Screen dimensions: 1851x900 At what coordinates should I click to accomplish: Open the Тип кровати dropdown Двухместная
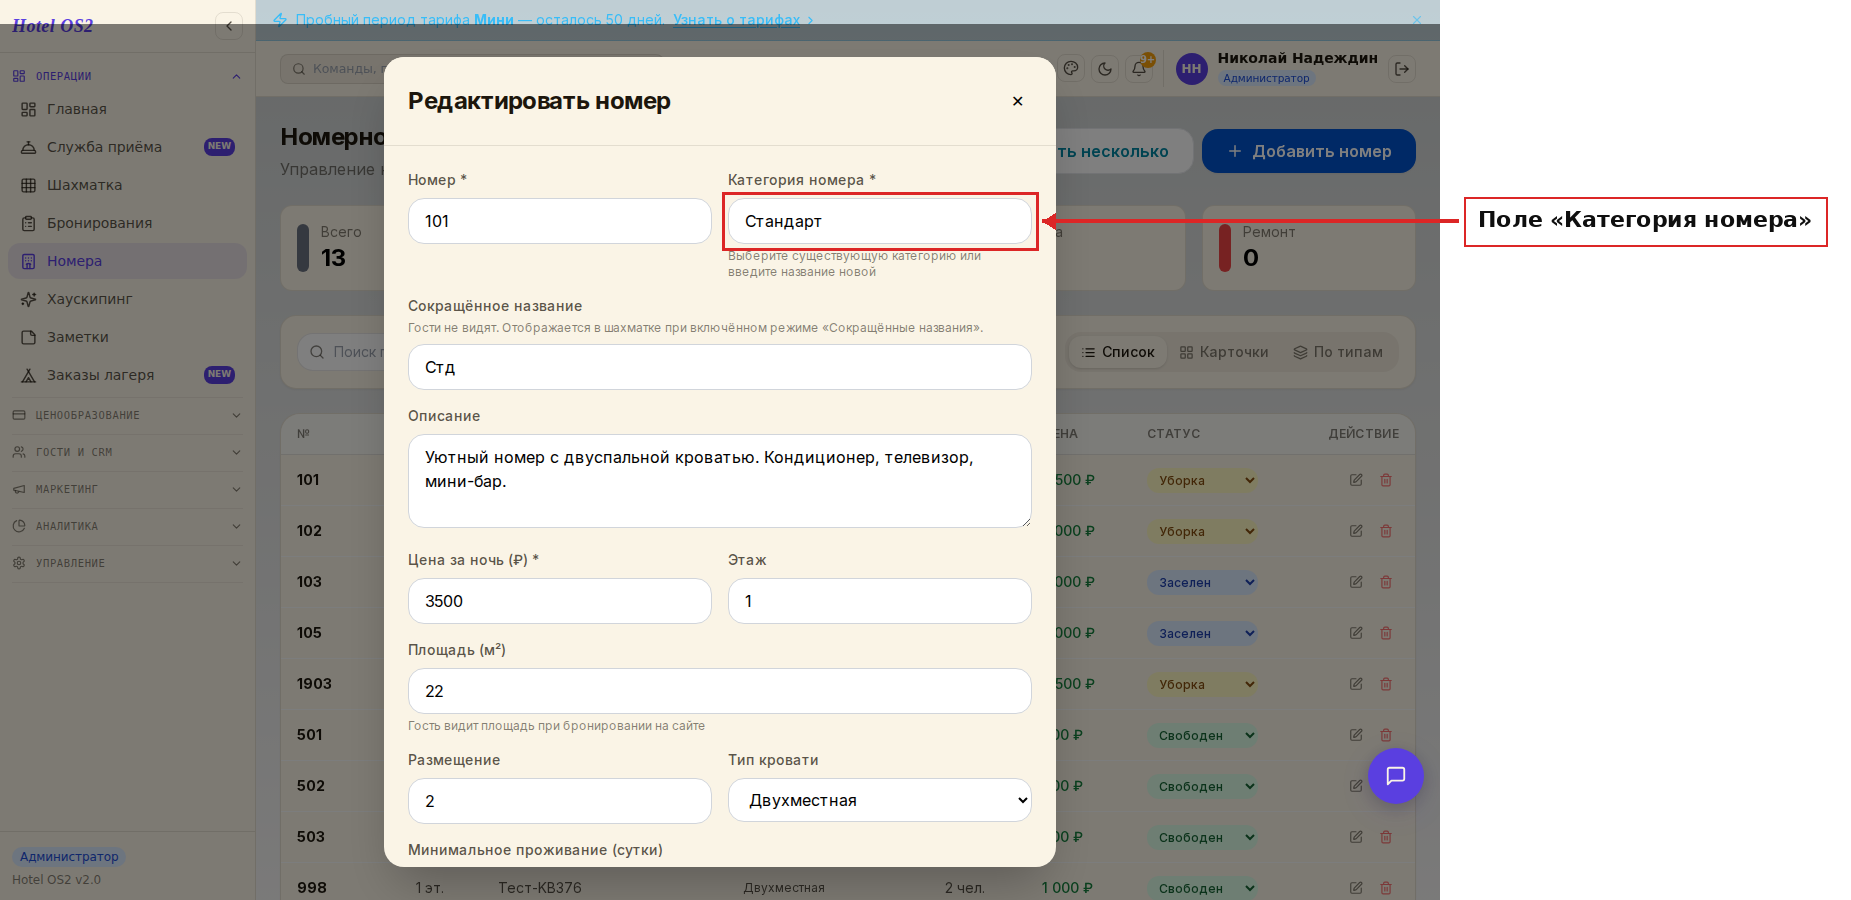pyautogui.click(x=880, y=800)
